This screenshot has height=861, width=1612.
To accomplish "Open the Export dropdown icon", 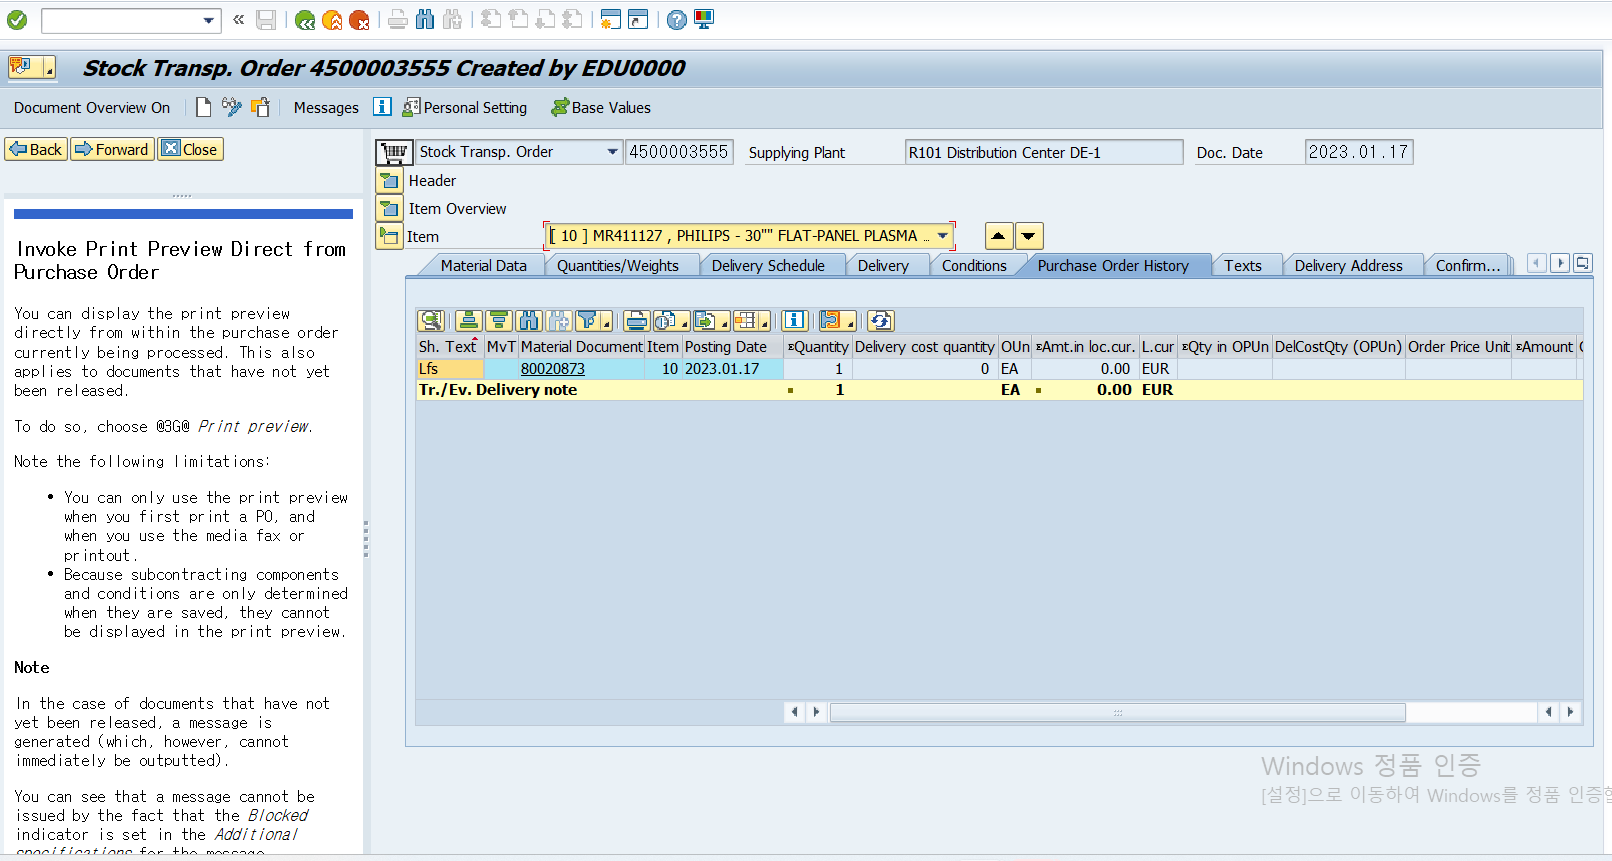I will pyautogui.click(x=711, y=320).
